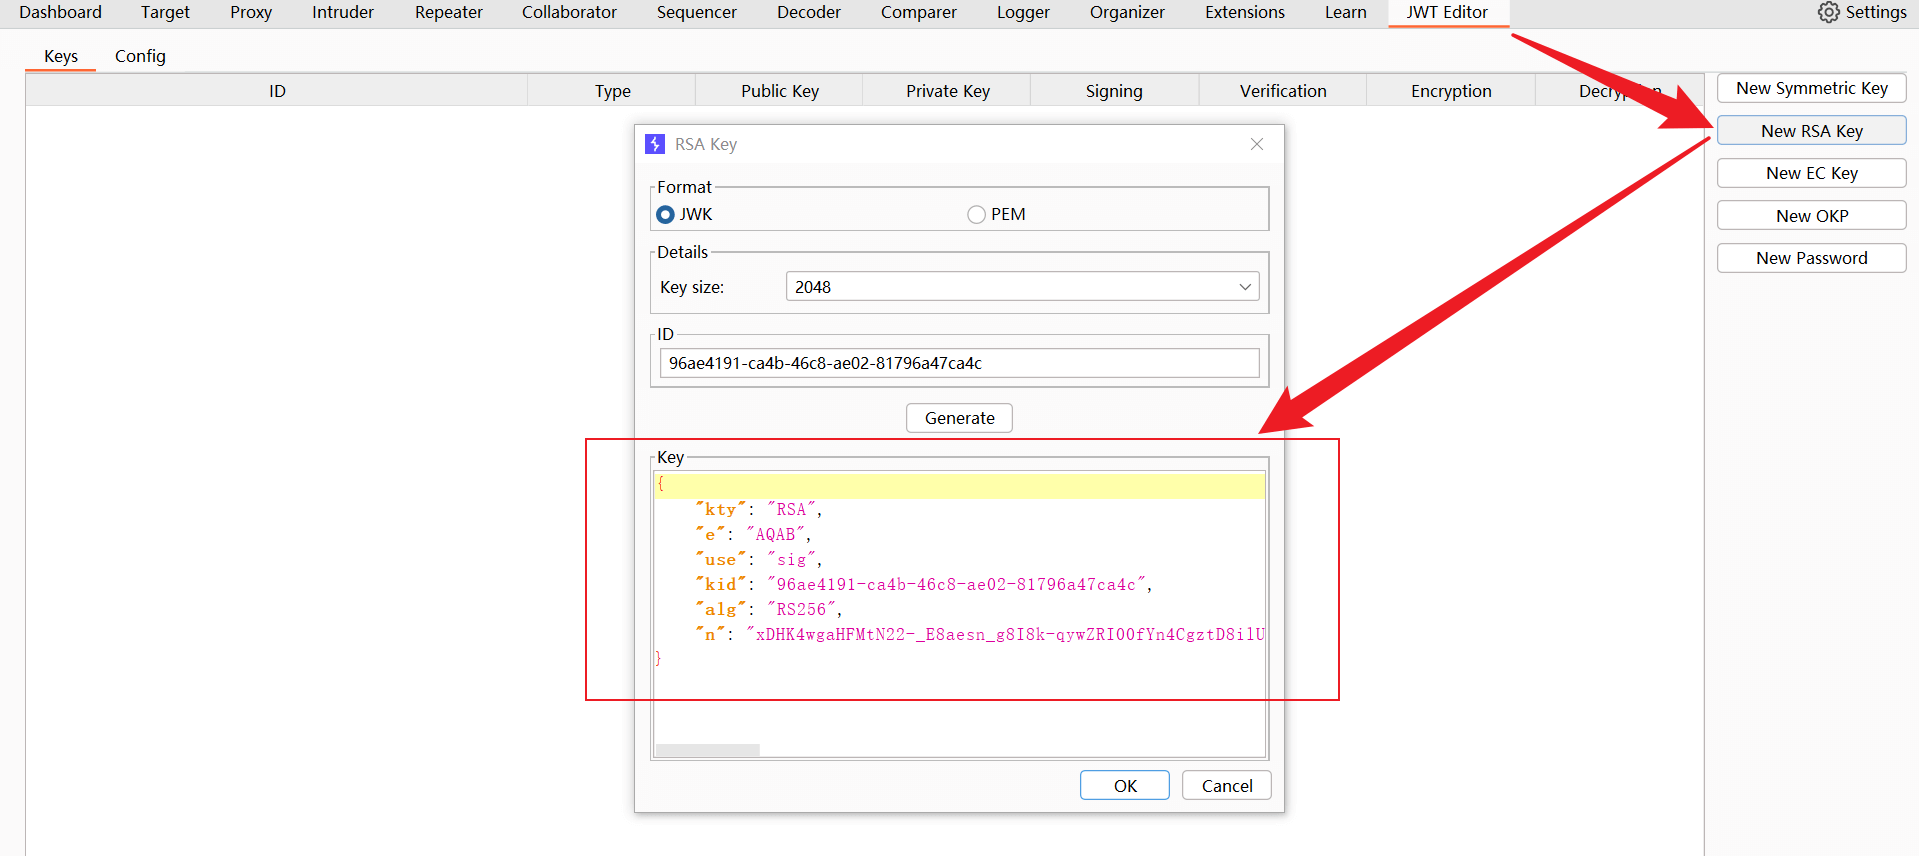Close the RSA Key dialog
This screenshot has width=1920, height=856.
1256,144
